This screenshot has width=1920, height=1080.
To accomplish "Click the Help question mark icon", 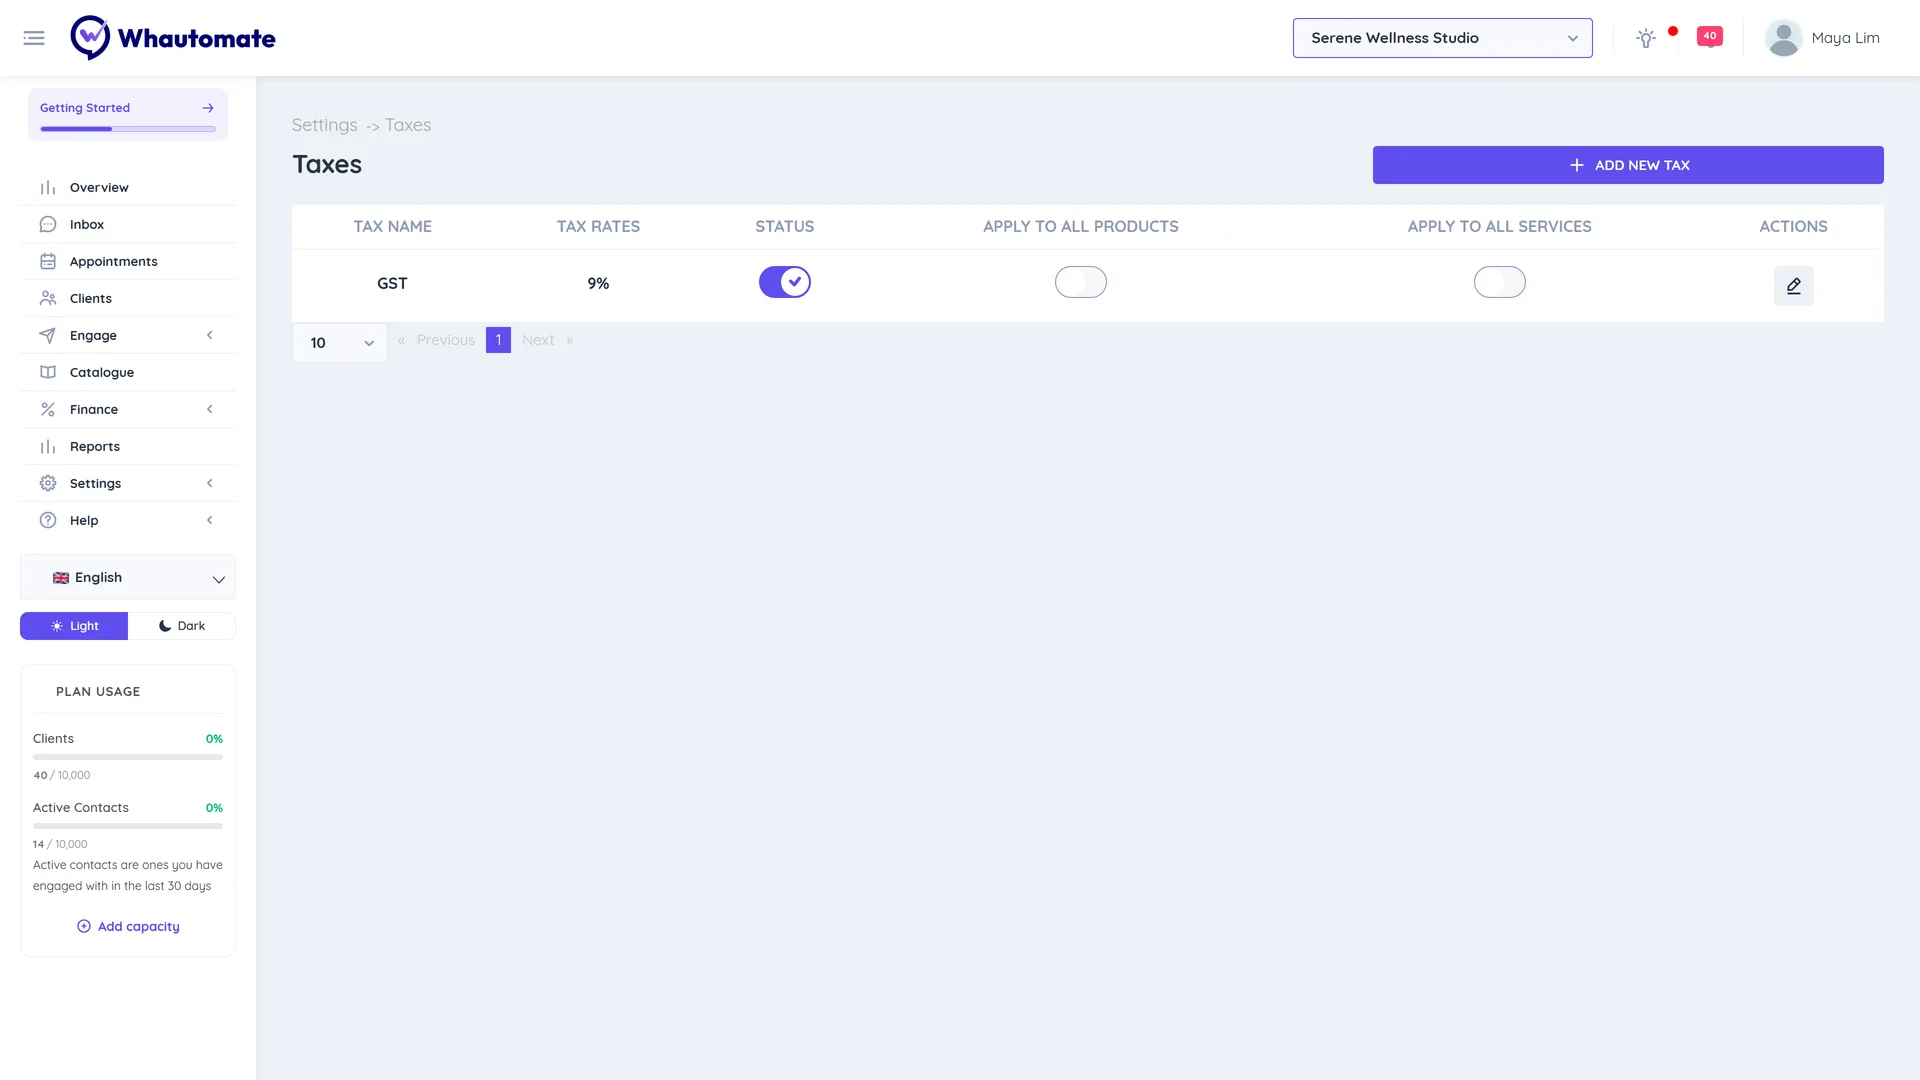I will (48, 520).
